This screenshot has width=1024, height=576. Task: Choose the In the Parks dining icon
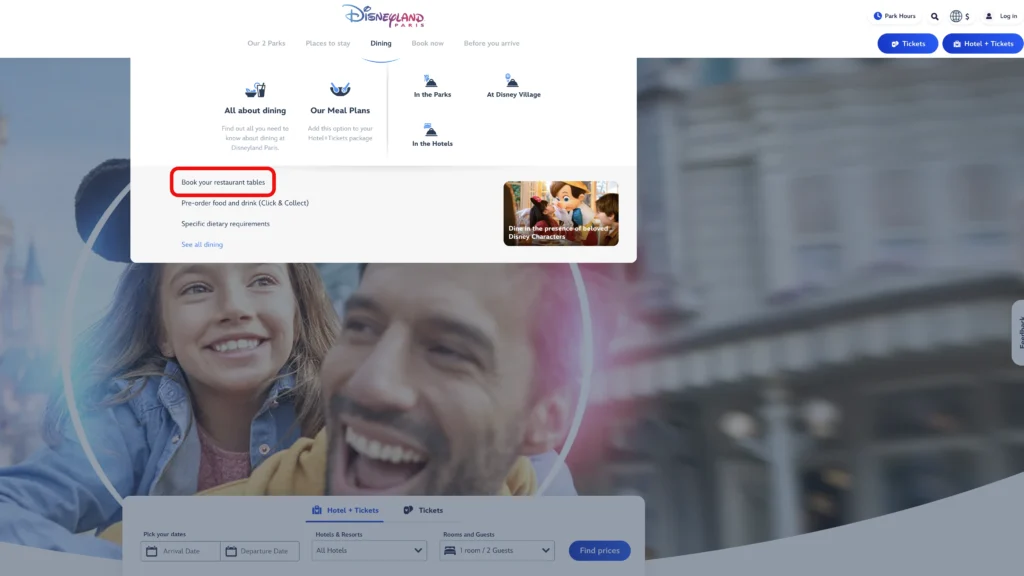(x=432, y=81)
